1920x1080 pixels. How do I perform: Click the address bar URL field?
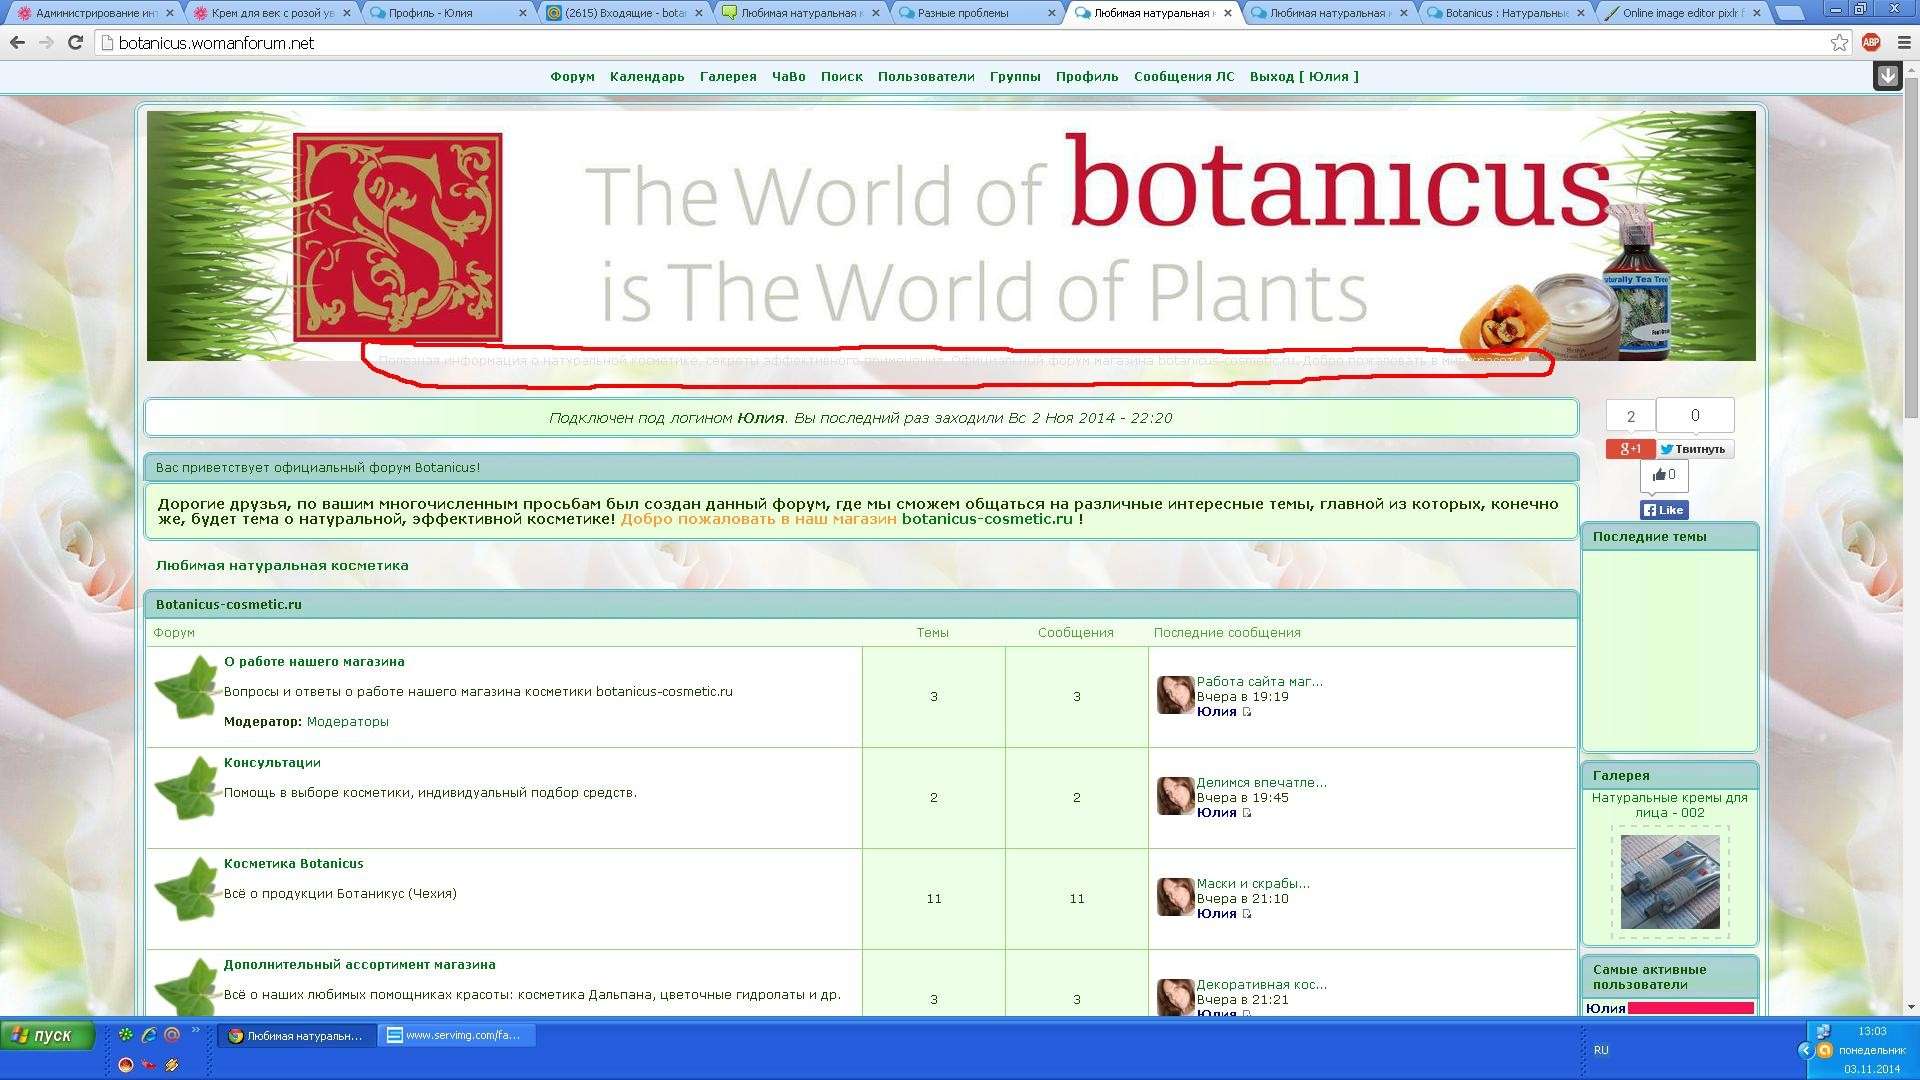[960, 43]
